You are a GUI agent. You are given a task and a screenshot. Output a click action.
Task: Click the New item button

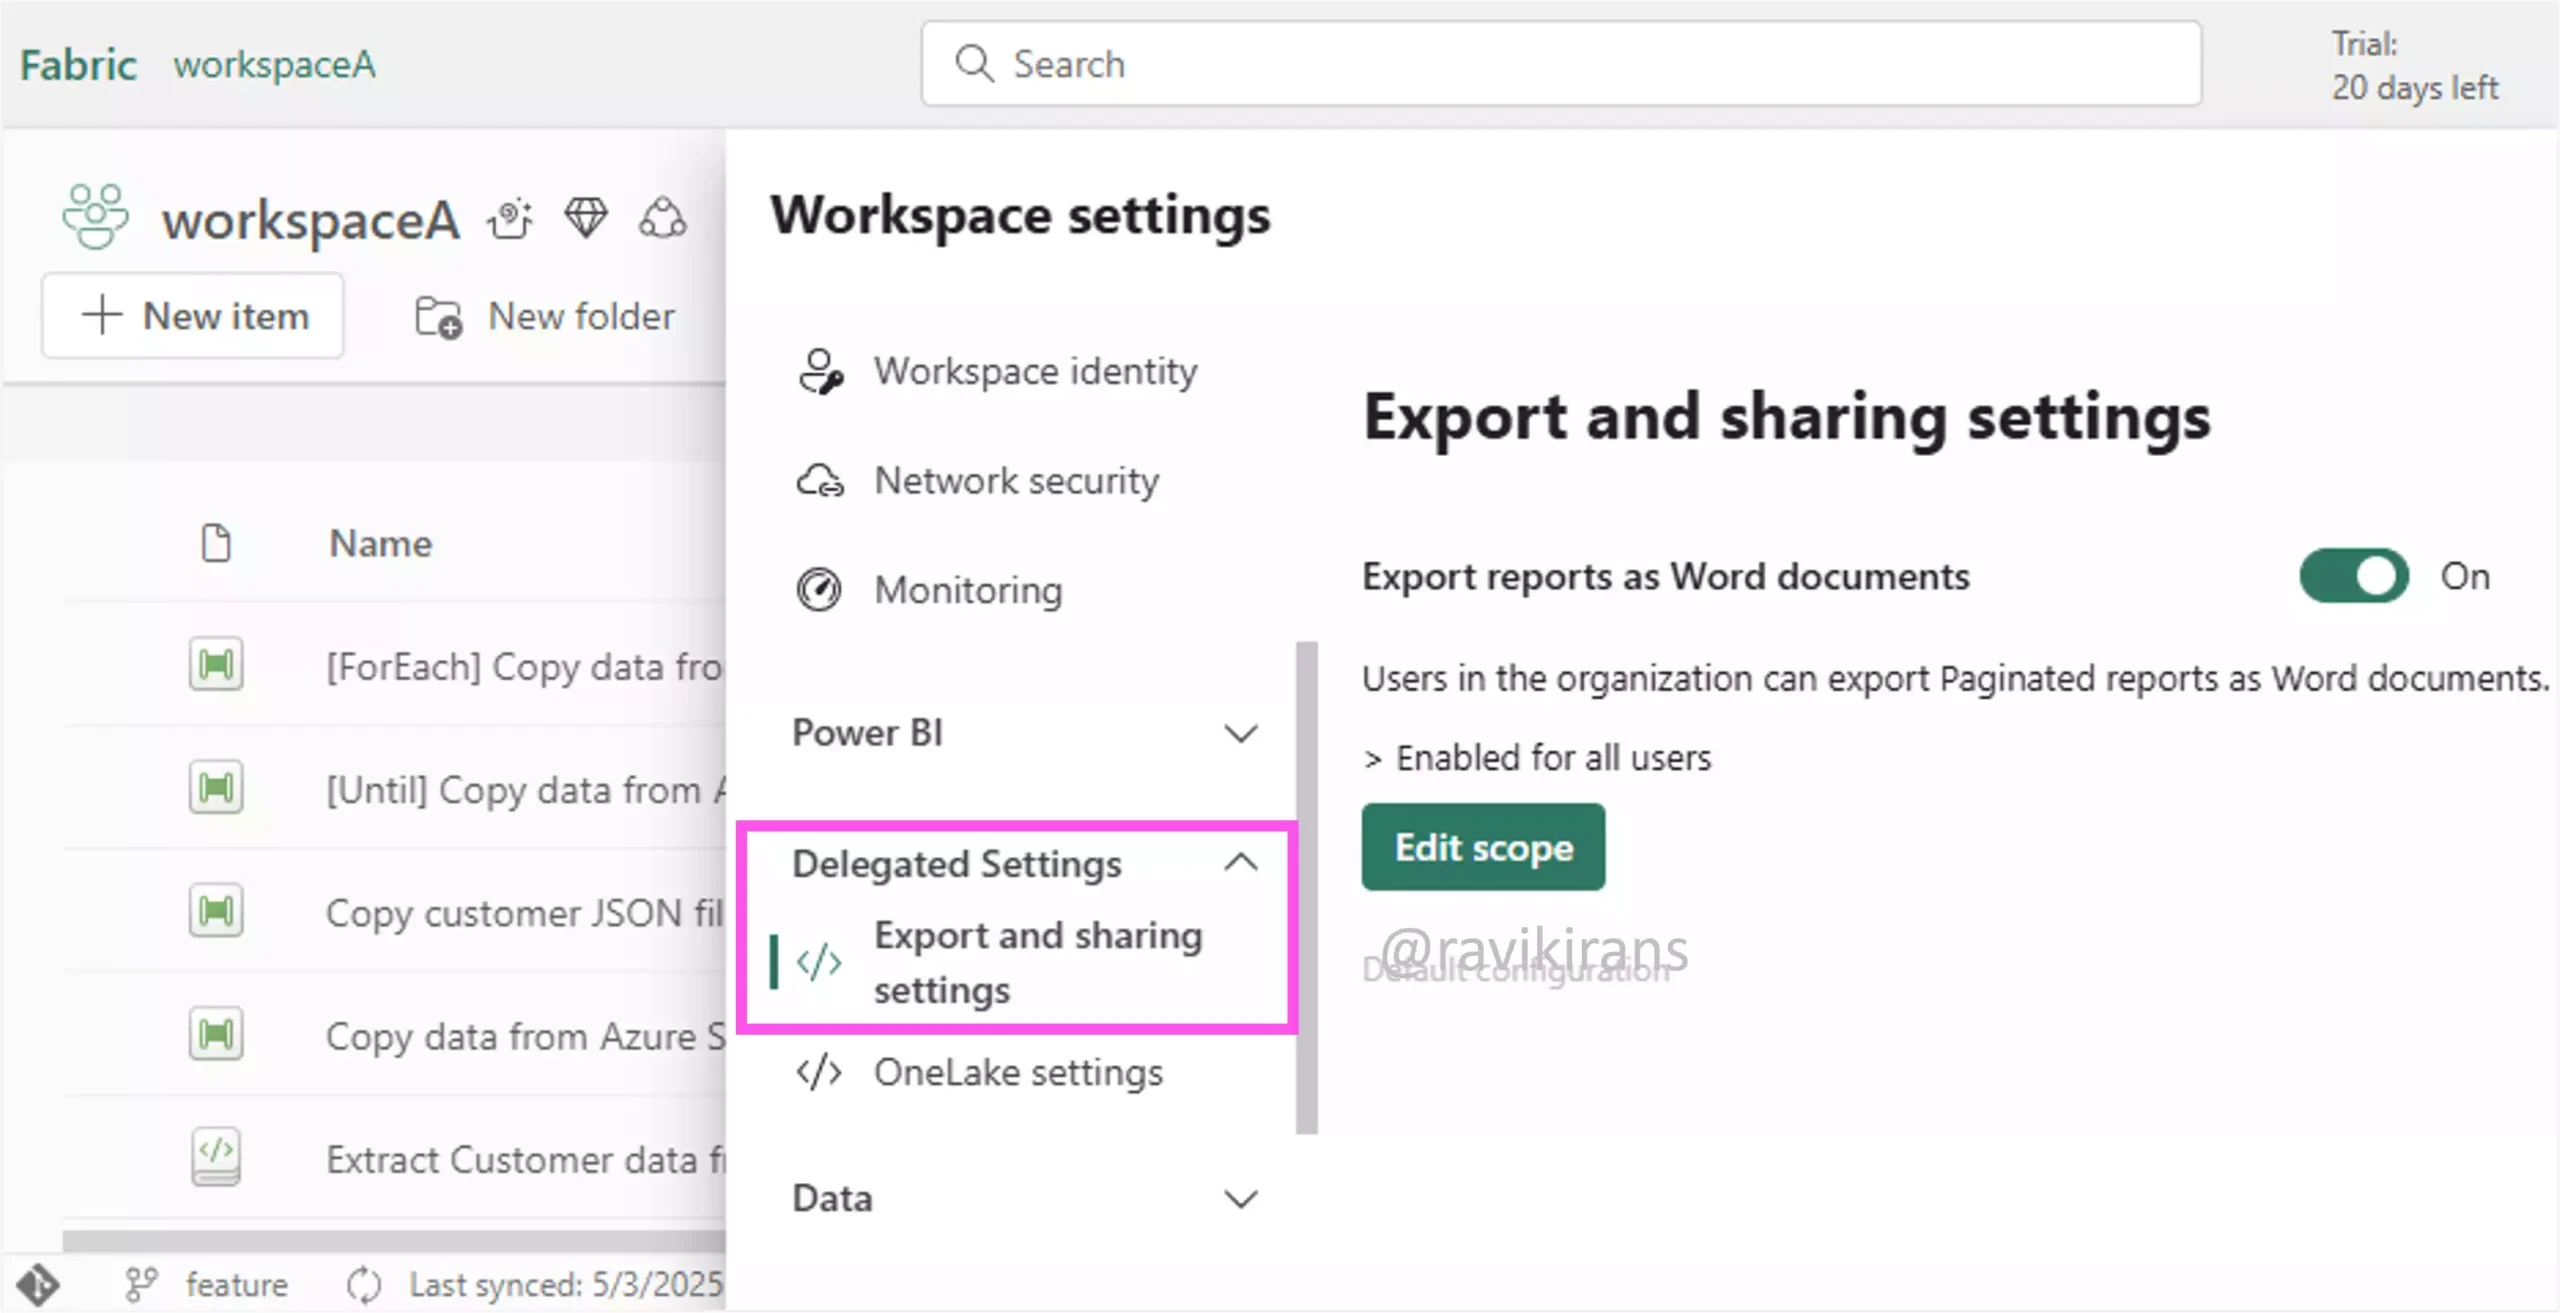tap(193, 315)
